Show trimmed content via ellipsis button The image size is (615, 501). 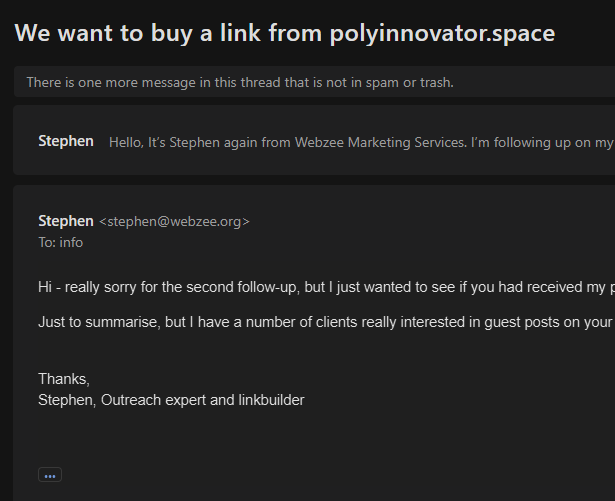(50, 475)
